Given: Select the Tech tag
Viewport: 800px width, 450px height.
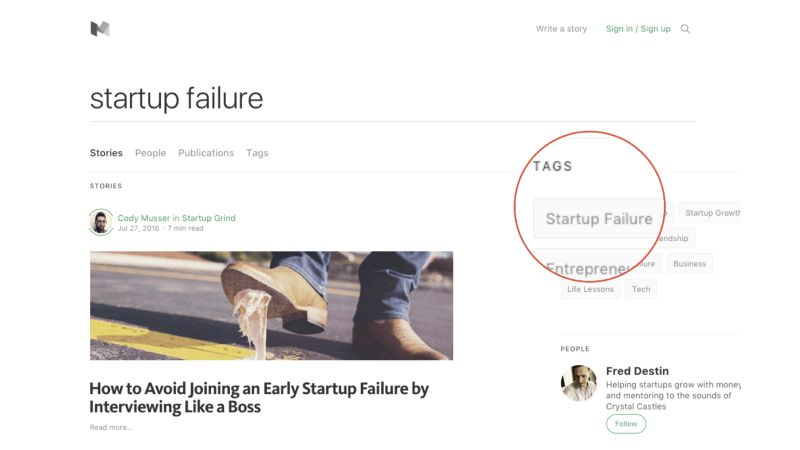Looking at the screenshot, I should click(x=641, y=289).
